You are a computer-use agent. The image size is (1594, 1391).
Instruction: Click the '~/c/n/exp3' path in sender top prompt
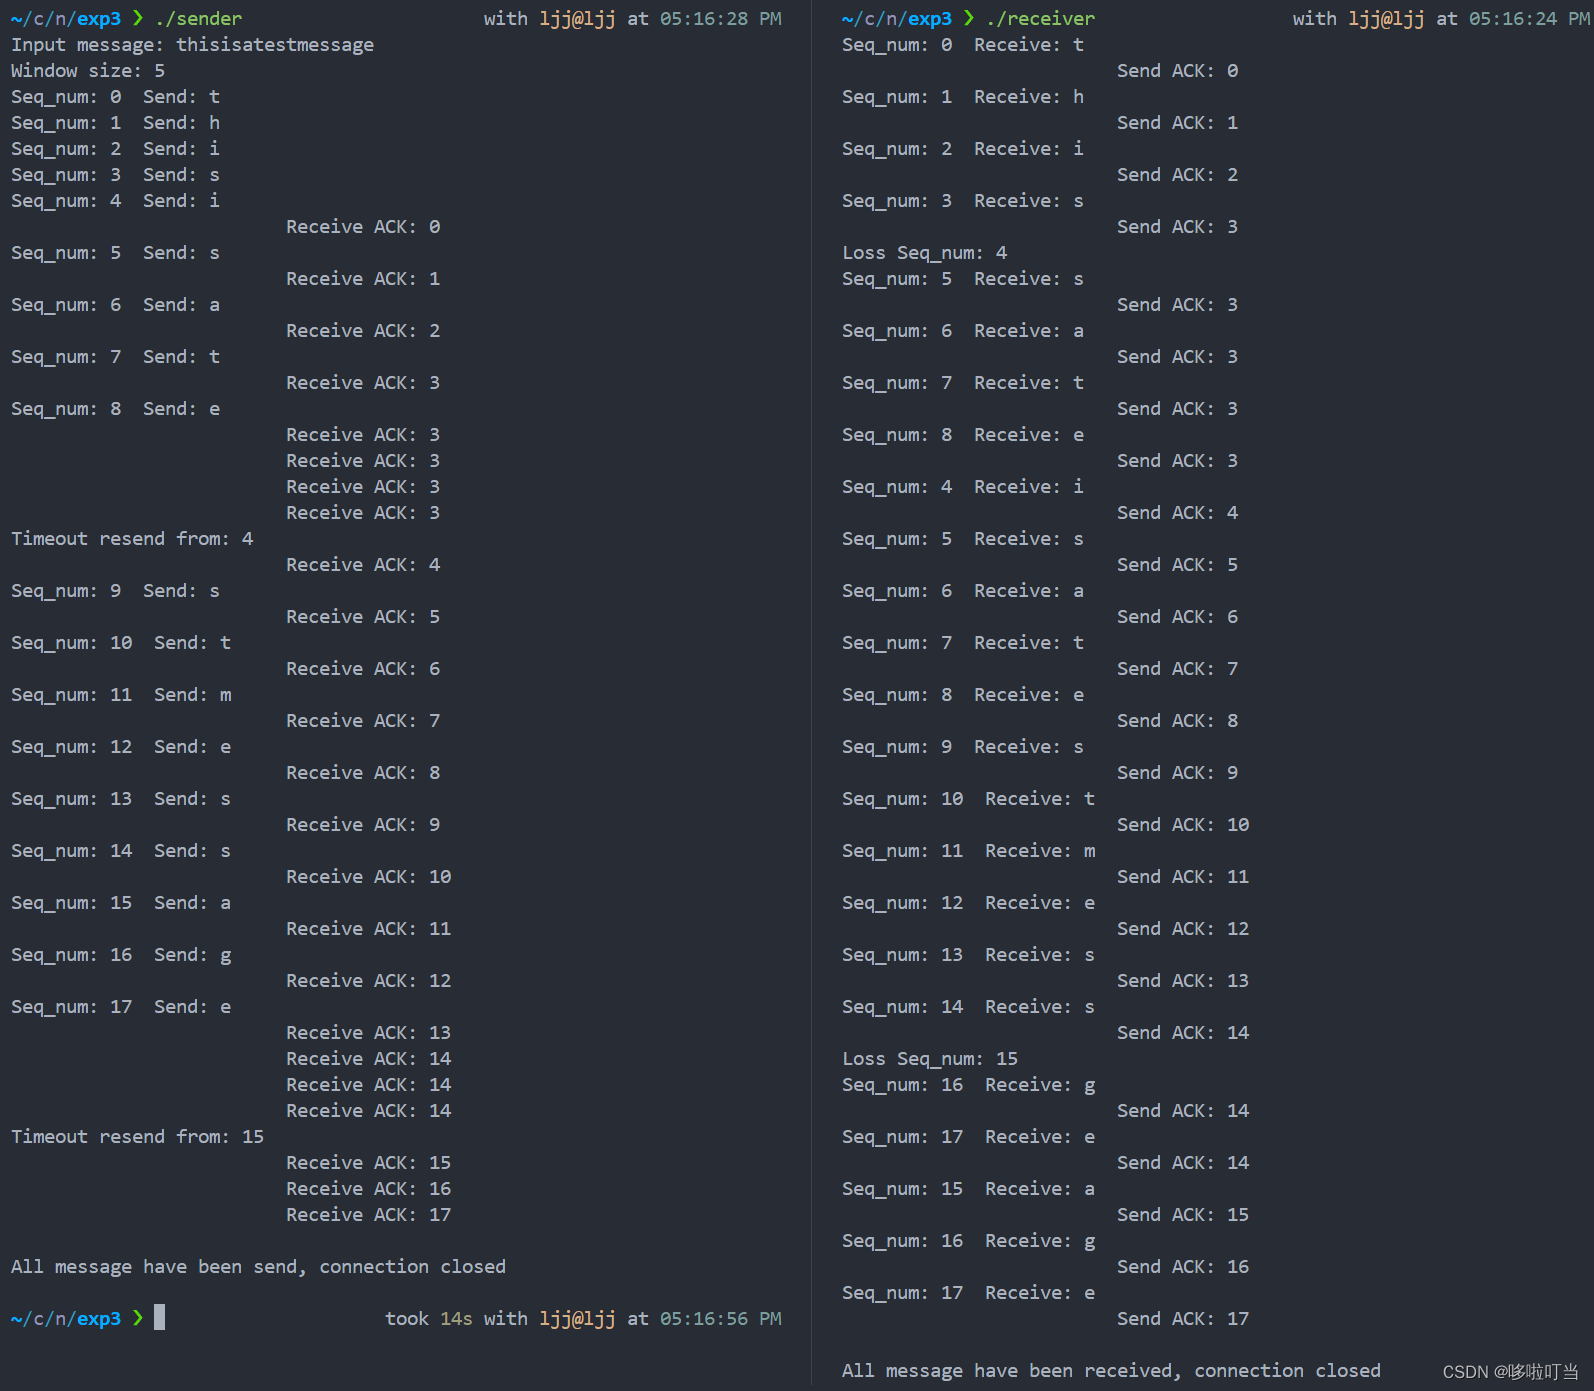coord(66,19)
